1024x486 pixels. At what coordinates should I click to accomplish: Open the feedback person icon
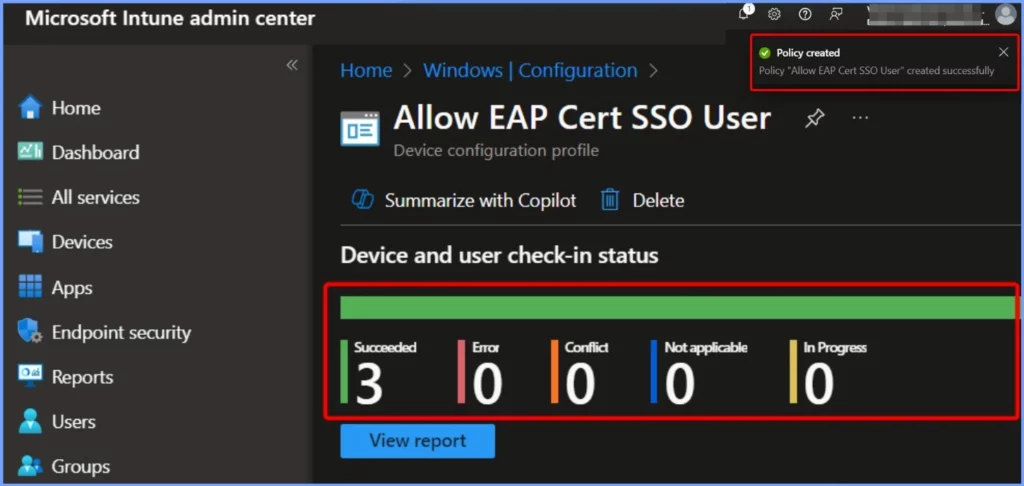(836, 14)
